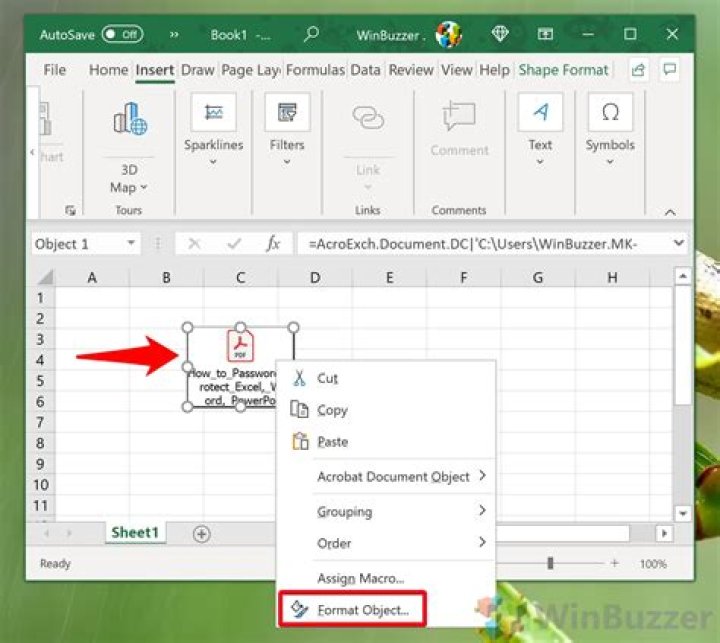This screenshot has height=643, width=720.
Task: Select row 9 header
Action: tap(40, 464)
